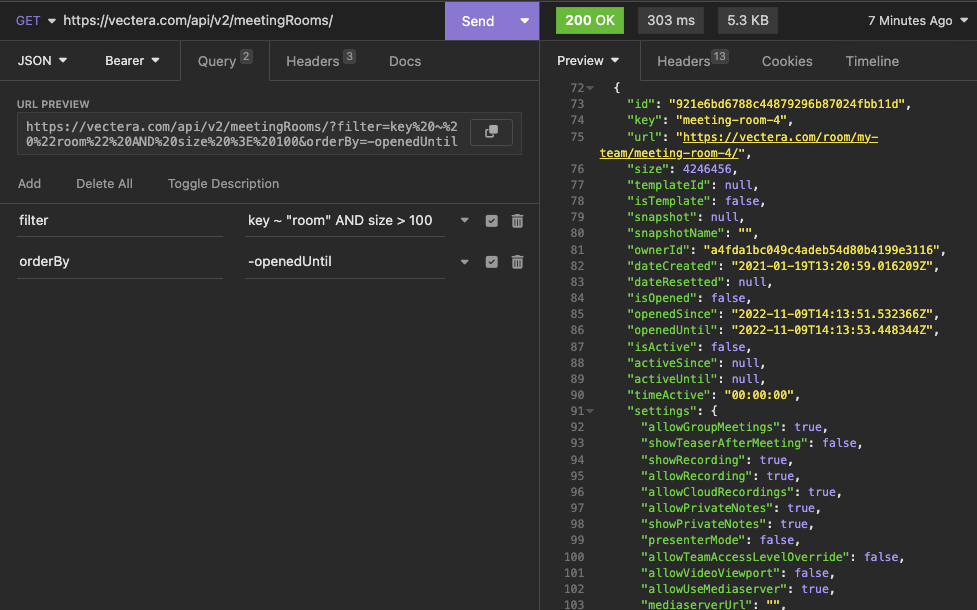977x610 pixels.
Task: Click the "allowVideoViewport" key
Action: pyautogui.click(x=710, y=573)
